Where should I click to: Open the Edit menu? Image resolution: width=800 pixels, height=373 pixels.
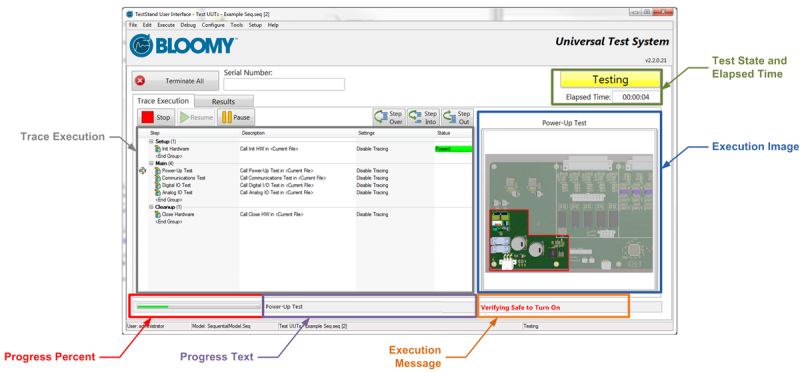click(x=147, y=24)
